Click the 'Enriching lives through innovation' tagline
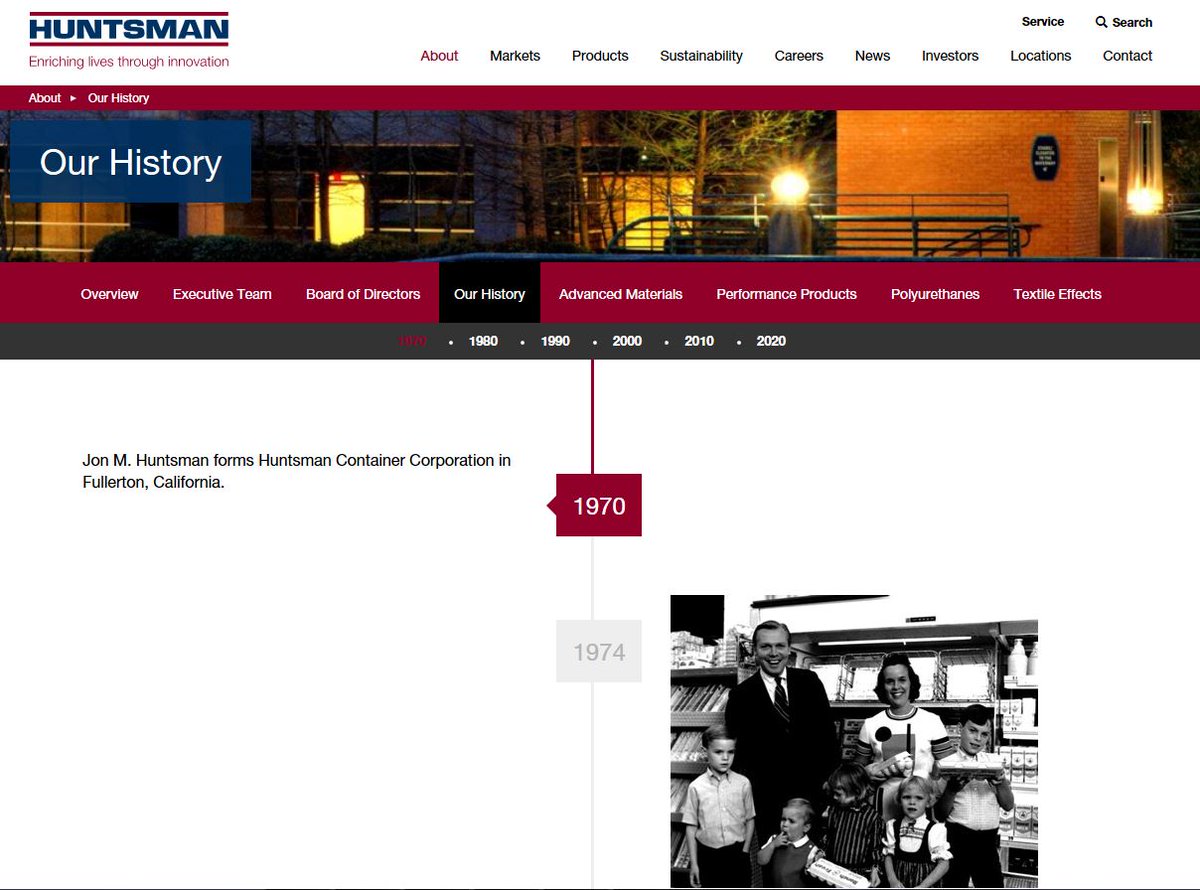Screen dimensions: 1200x890 129,62
